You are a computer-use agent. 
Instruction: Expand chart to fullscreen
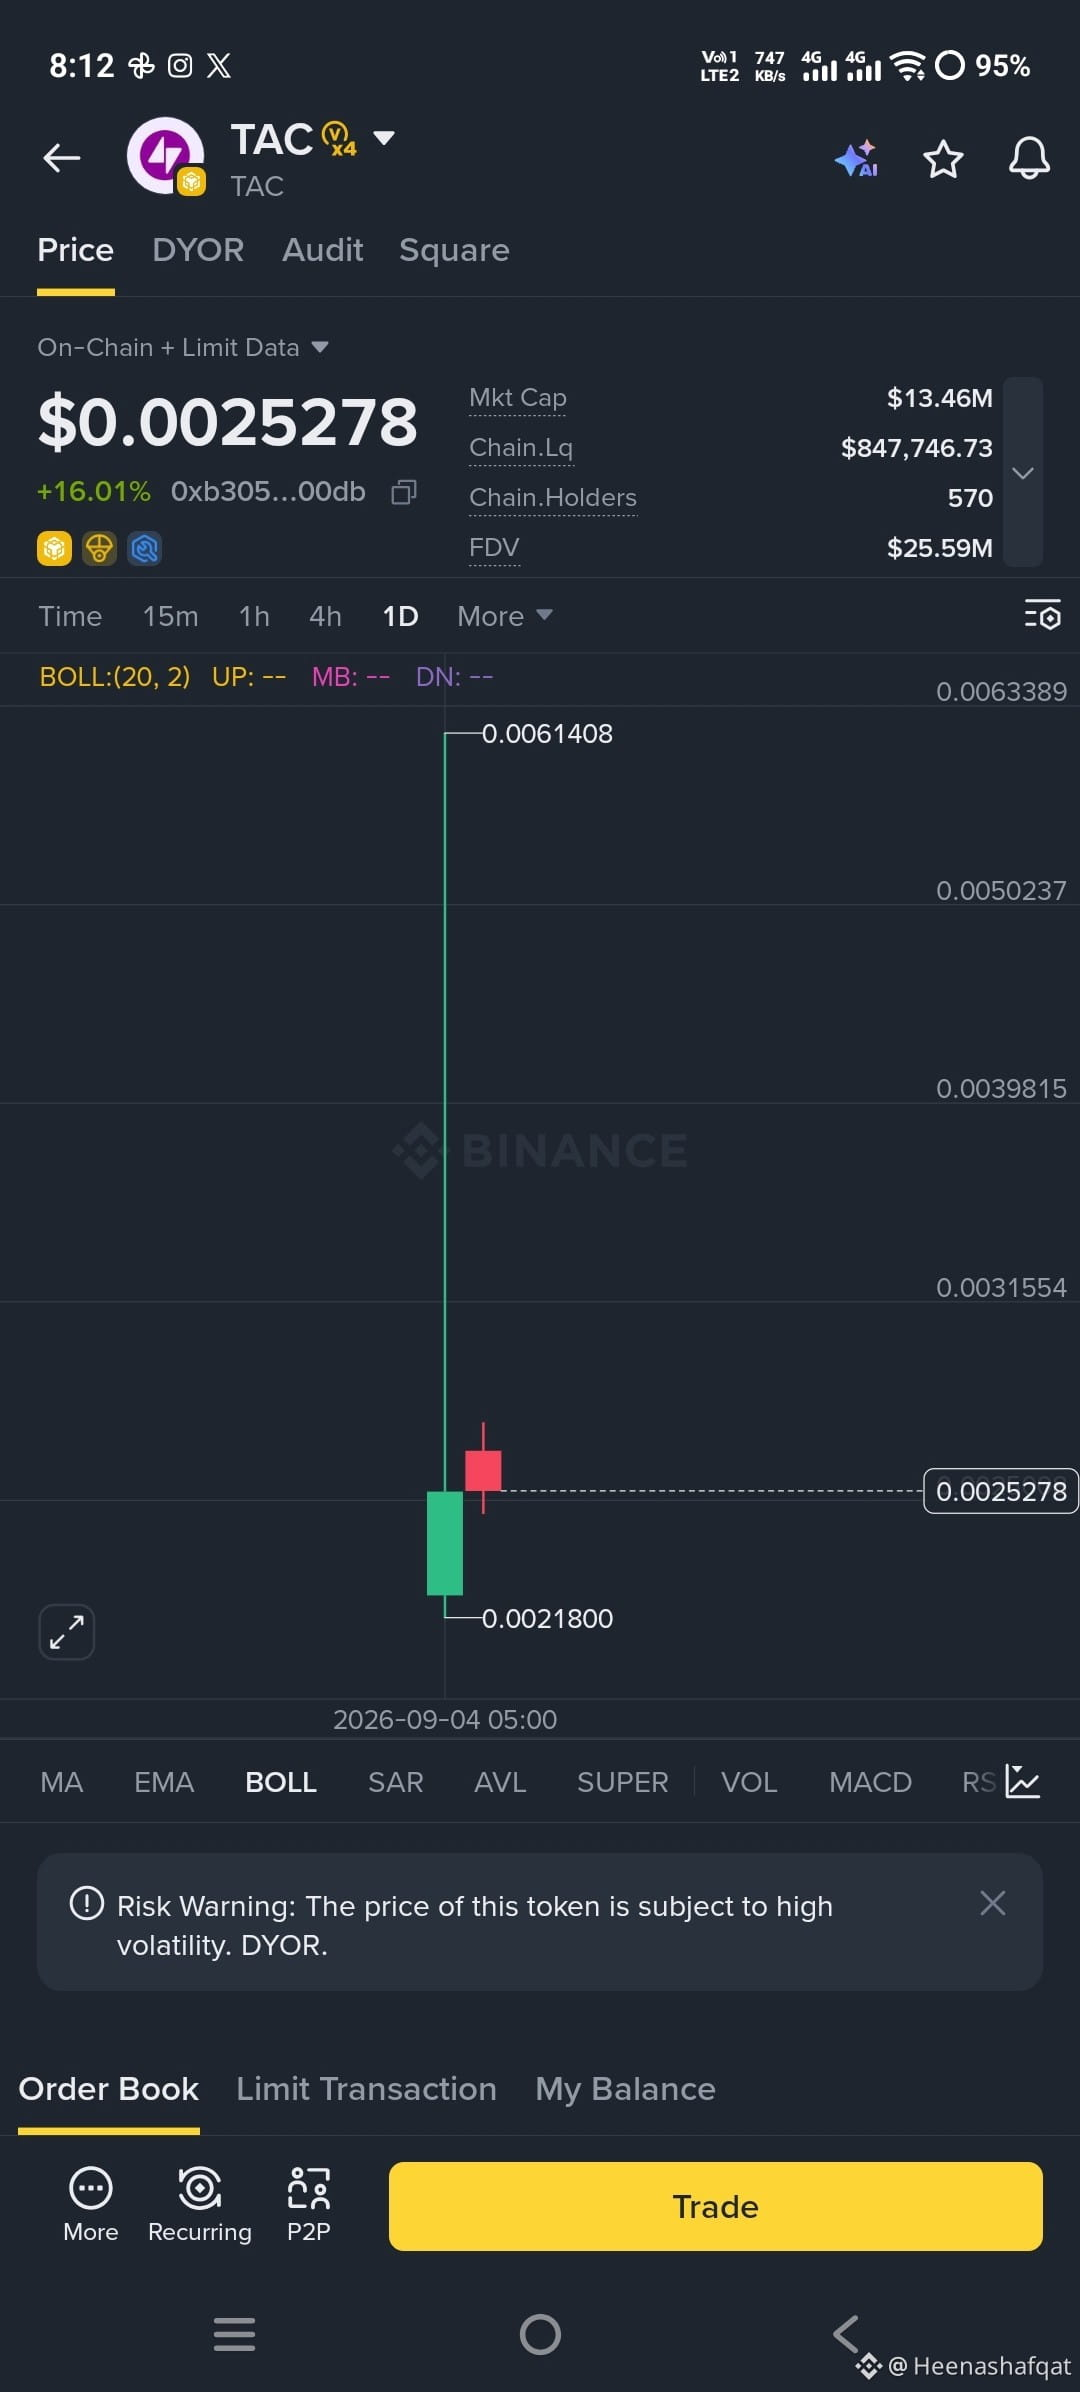point(67,1632)
